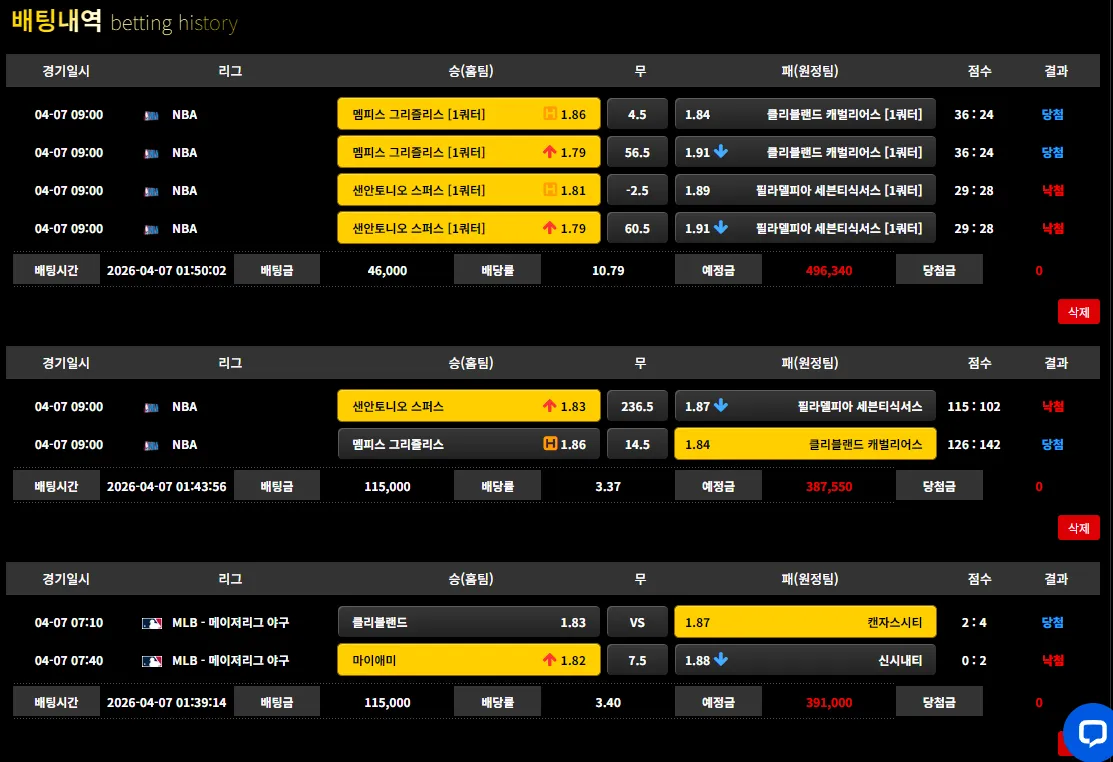This screenshot has height=762, width=1113.
Task: Click the red up arrow by 마이애미 1.82
Action: click(549, 660)
